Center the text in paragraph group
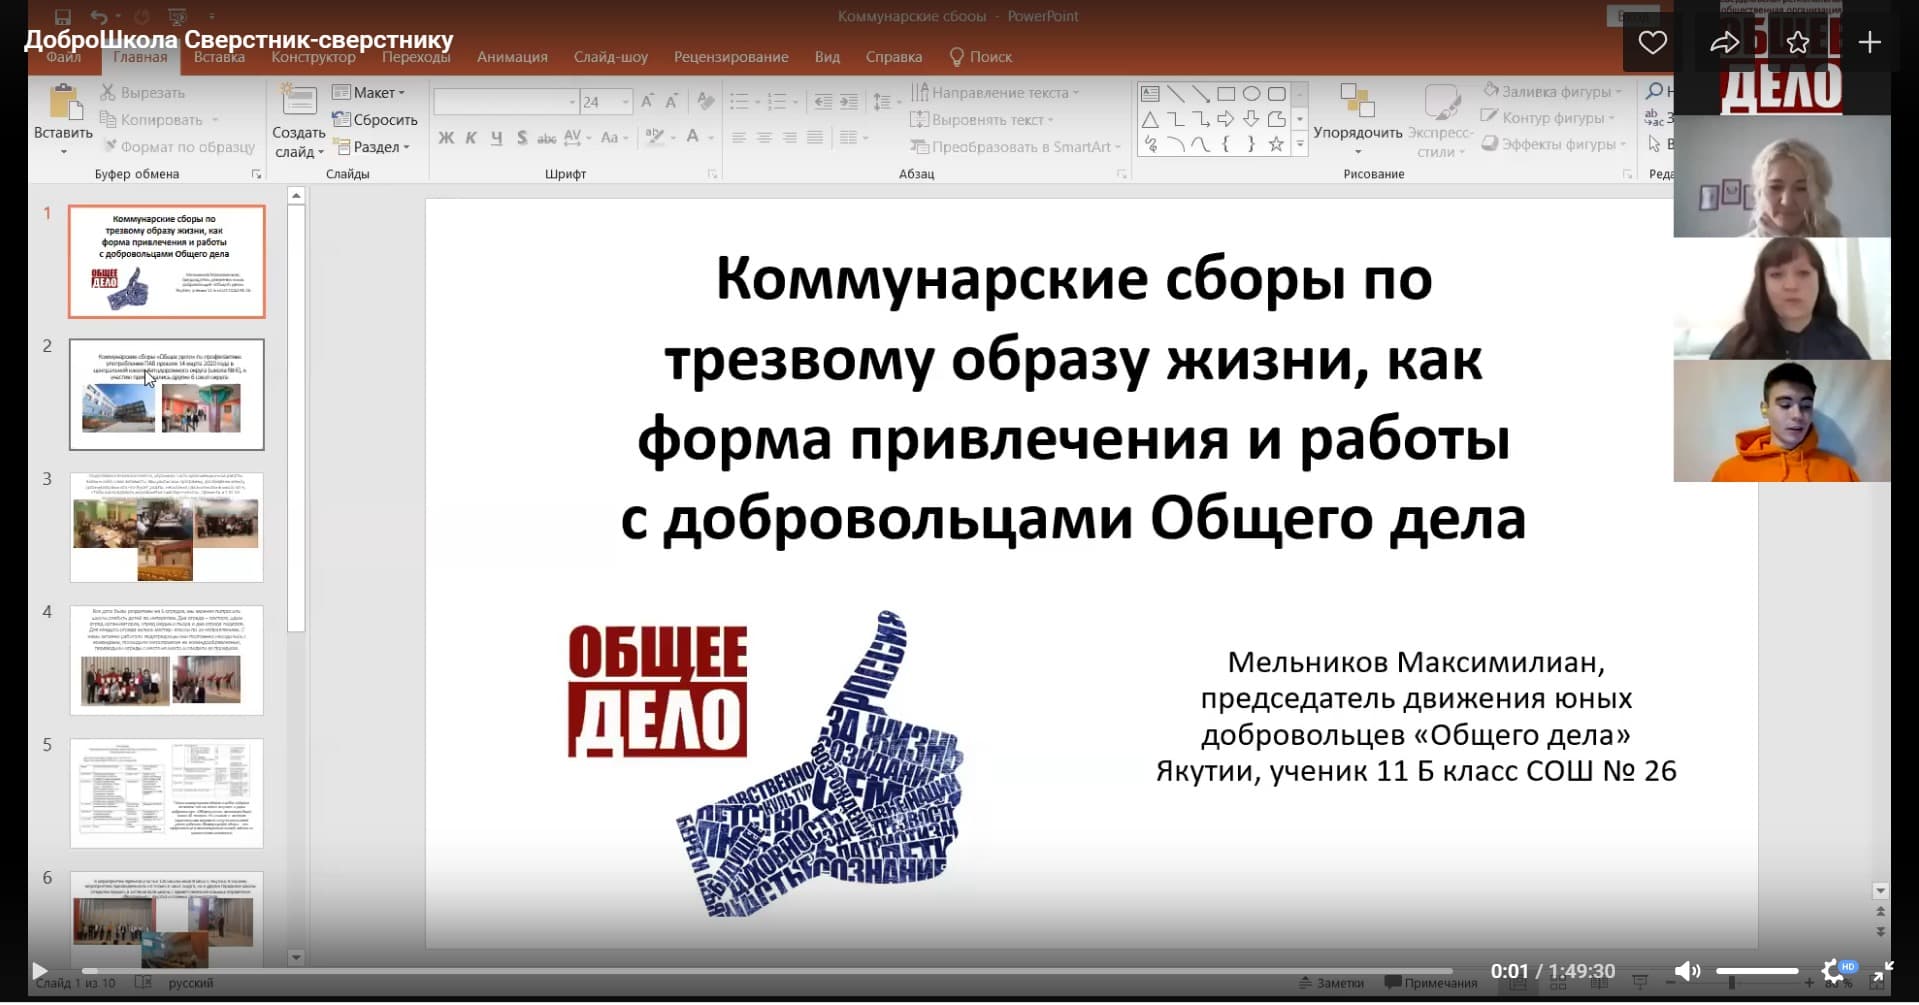This screenshot has width=1919, height=1005. [764, 137]
